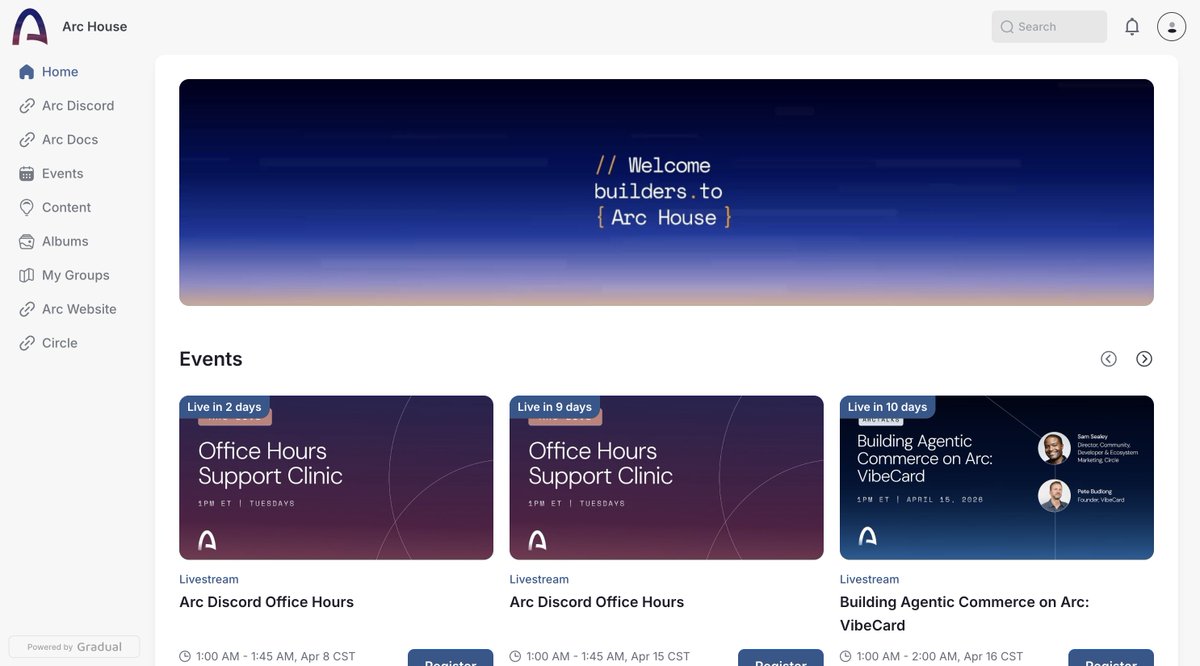The height and width of the screenshot is (666, 1200).
Task: Register for the Apr 15 Office Hours event
Action: tap(780, 659)
